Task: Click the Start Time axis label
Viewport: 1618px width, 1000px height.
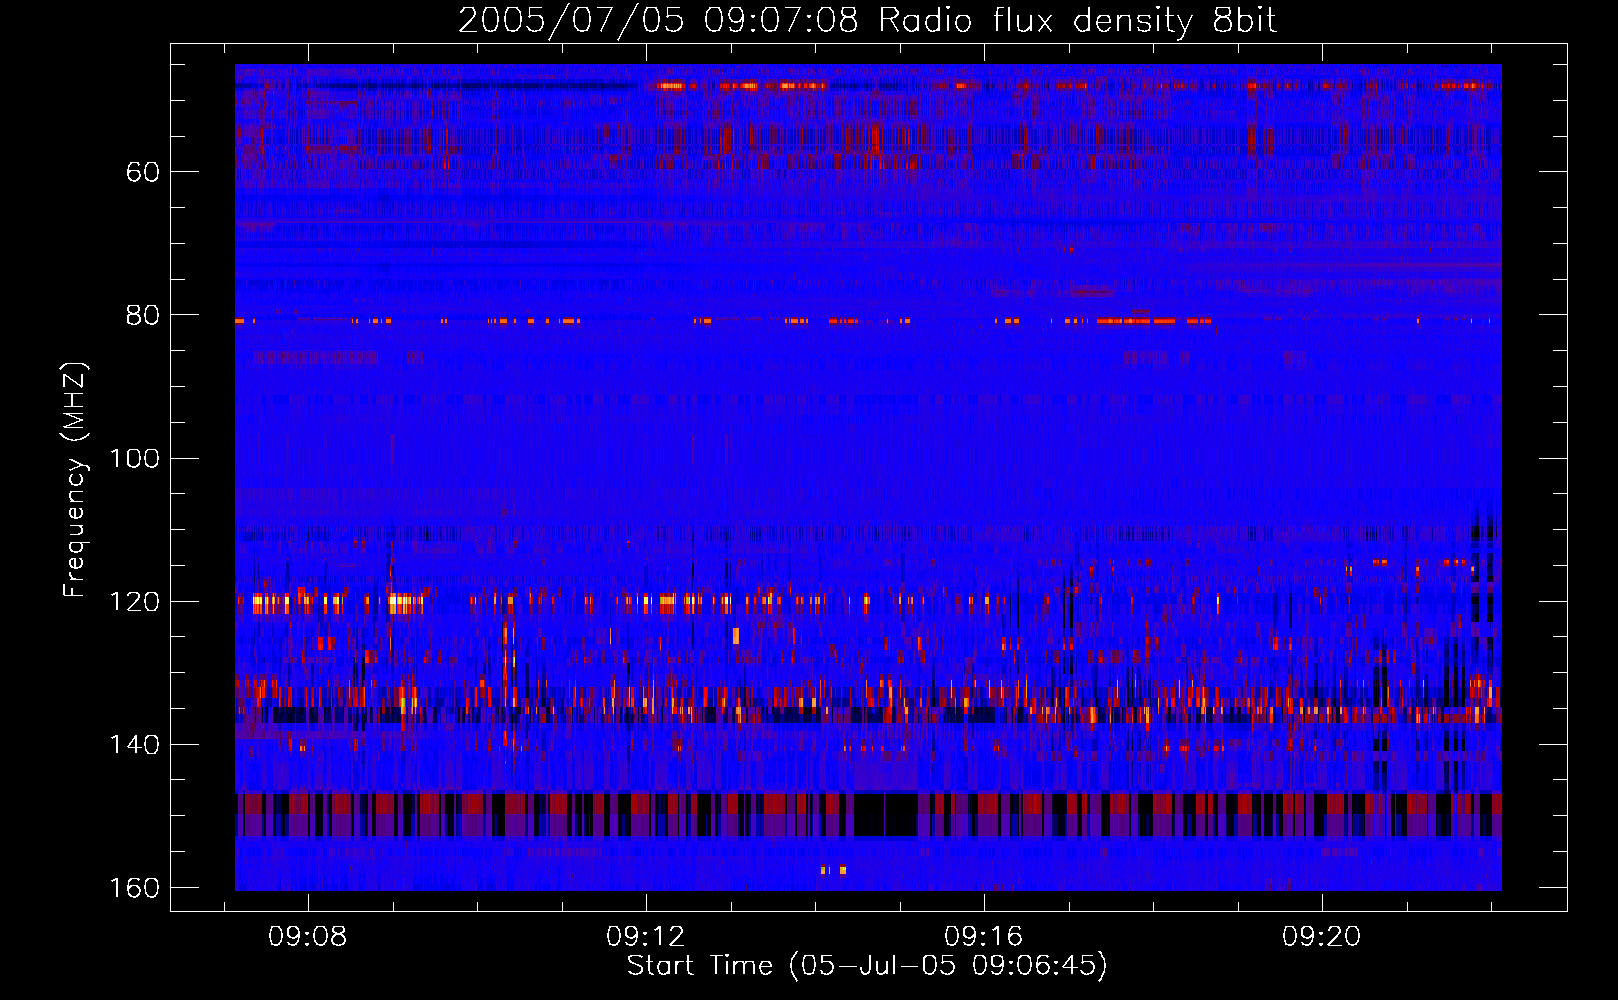Action: [x=867, y=966]
